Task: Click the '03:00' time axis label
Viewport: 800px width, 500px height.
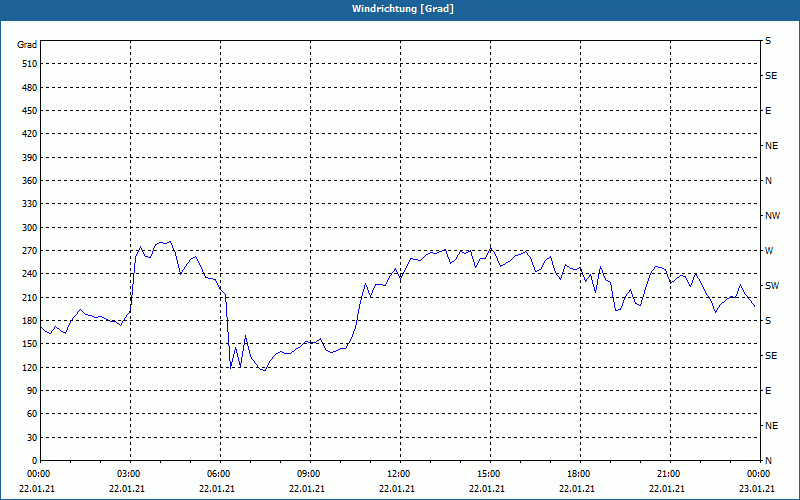Action: pyautogui.click(x=131, y=474)
